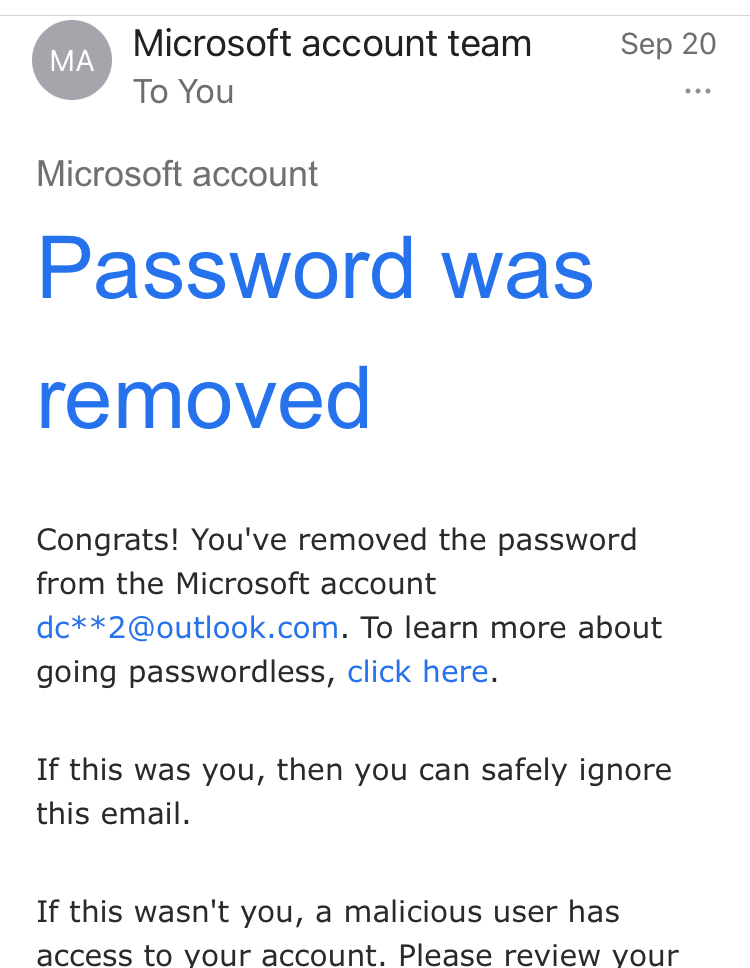
Task: Tap the word "Congrats!" in the message
Action: [x=108, y=540]
